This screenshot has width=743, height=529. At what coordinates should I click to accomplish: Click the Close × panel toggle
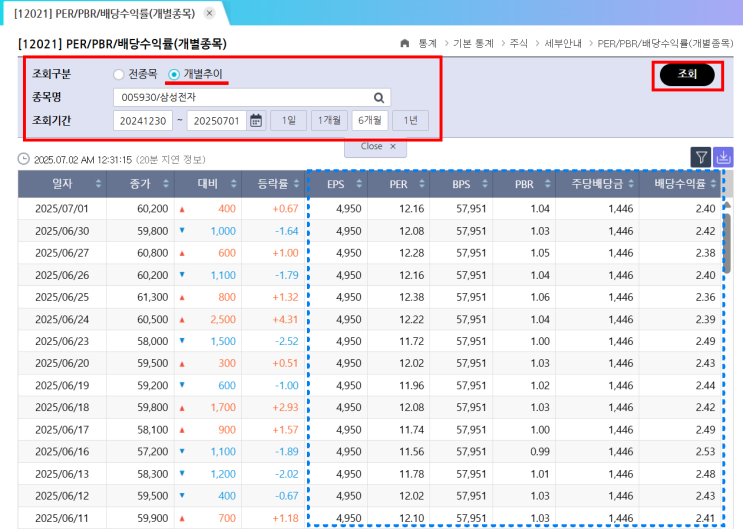[x=376, y=146]
